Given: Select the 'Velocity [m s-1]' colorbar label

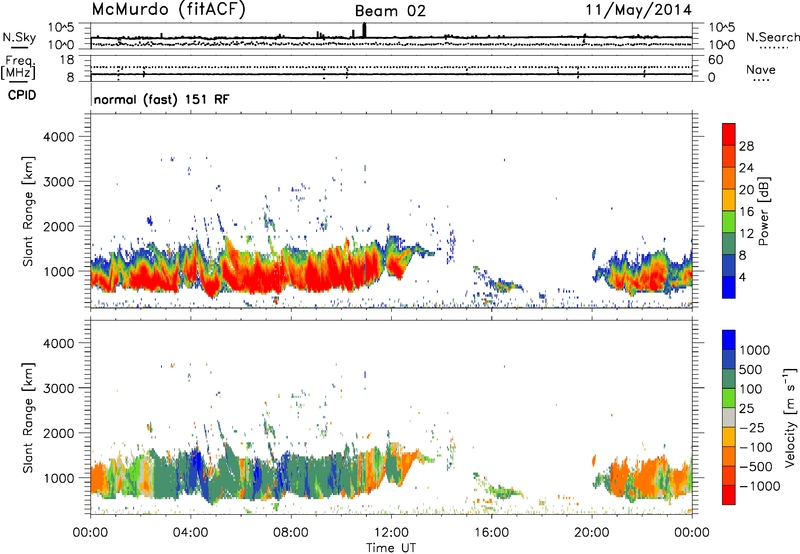Looking at the screenshot, I should click(x=790, y=417).
